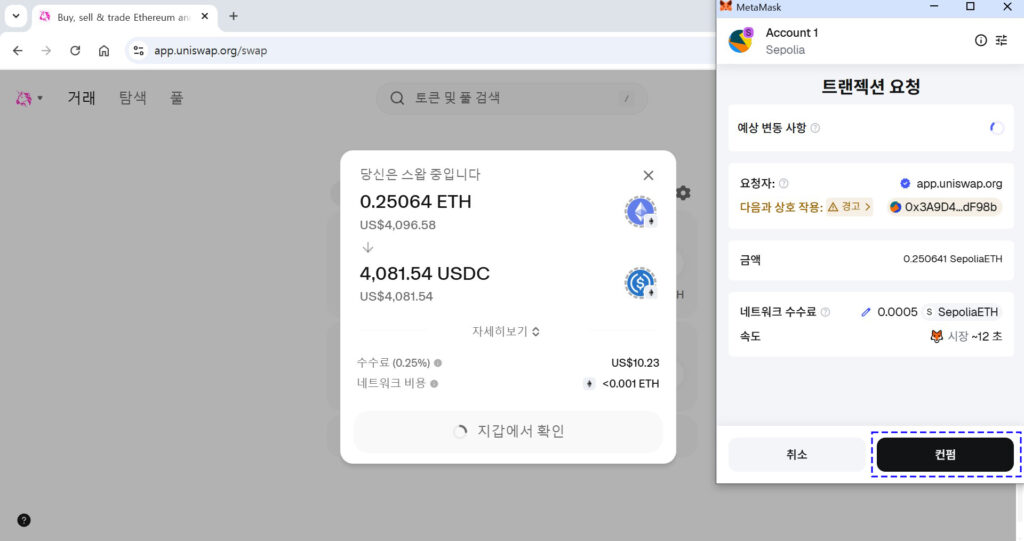Select the 탐색 navigation tab
1024x541 pixels.
click(x=133, y=98)
